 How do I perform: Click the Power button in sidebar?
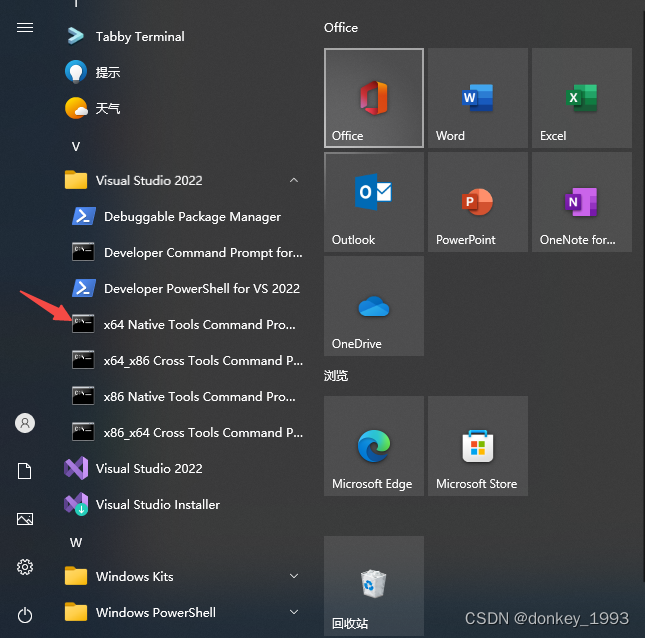tap(25, 615)
